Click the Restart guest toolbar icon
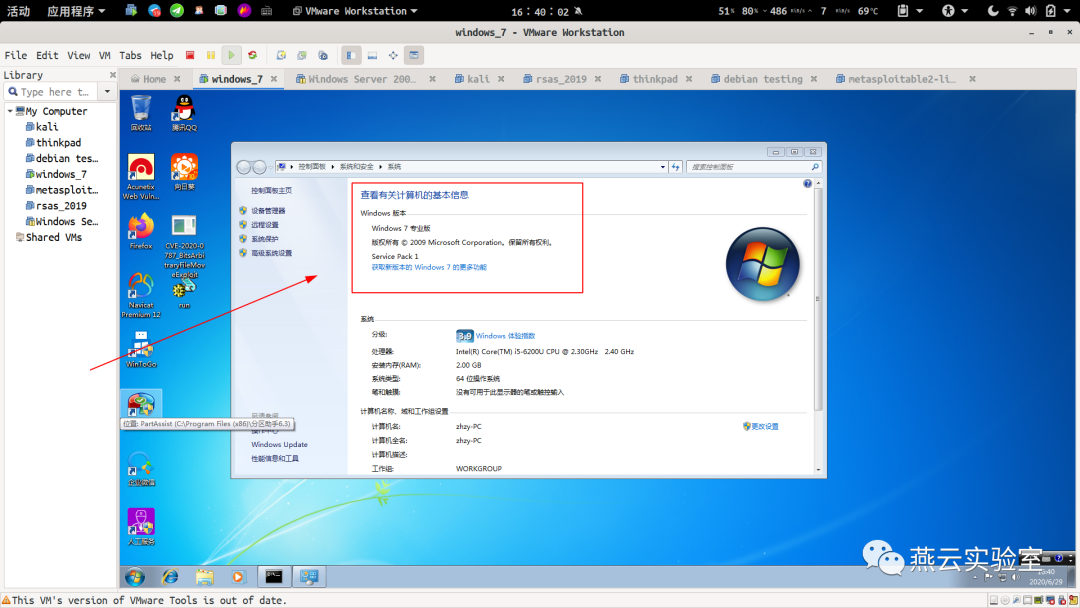 253,55
